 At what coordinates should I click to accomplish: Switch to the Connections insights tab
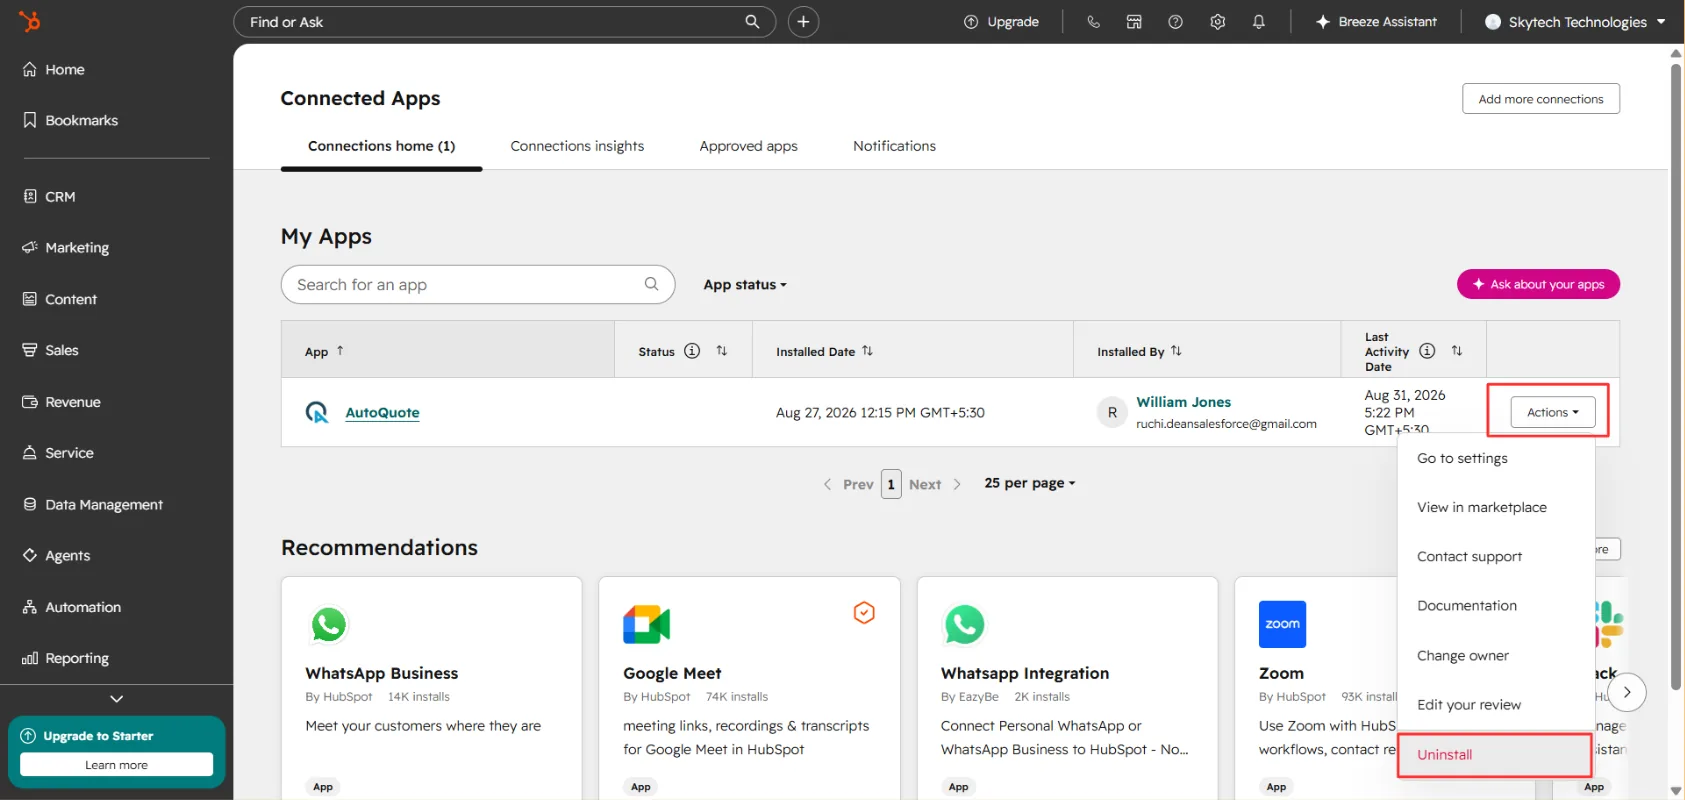tap(577, 146)
